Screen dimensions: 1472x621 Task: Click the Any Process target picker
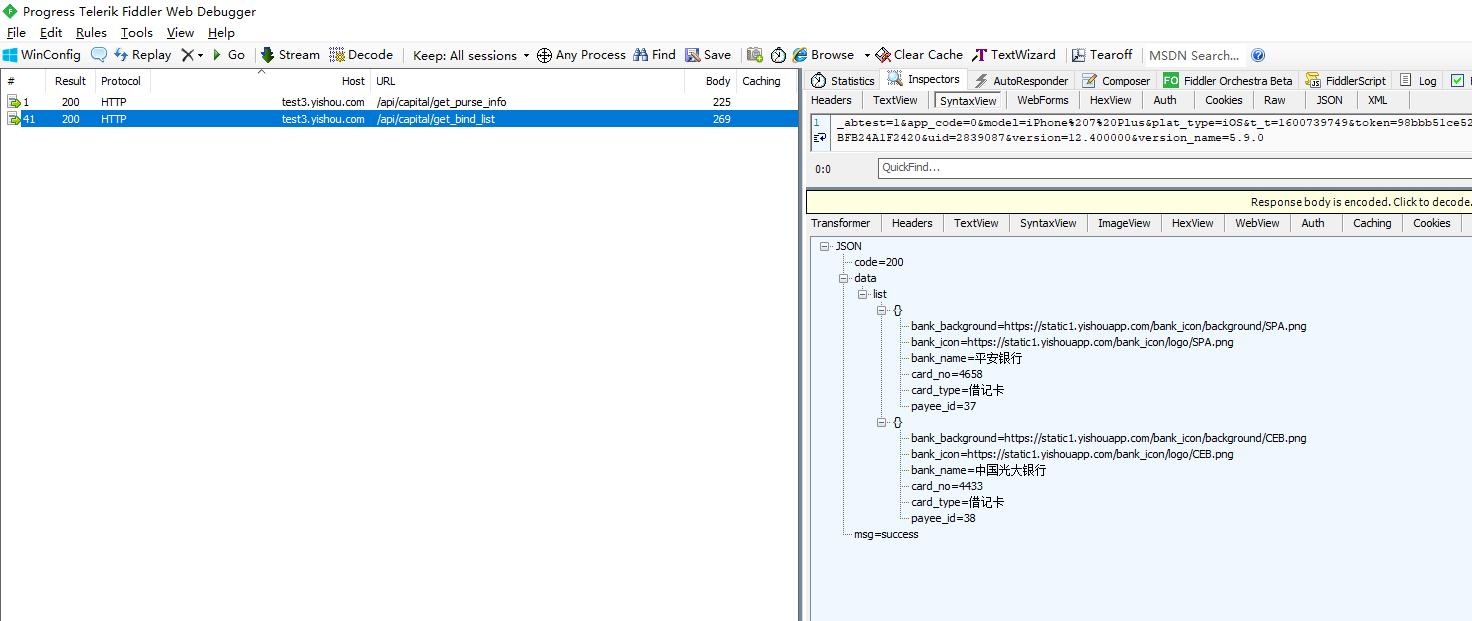[581, 55]
